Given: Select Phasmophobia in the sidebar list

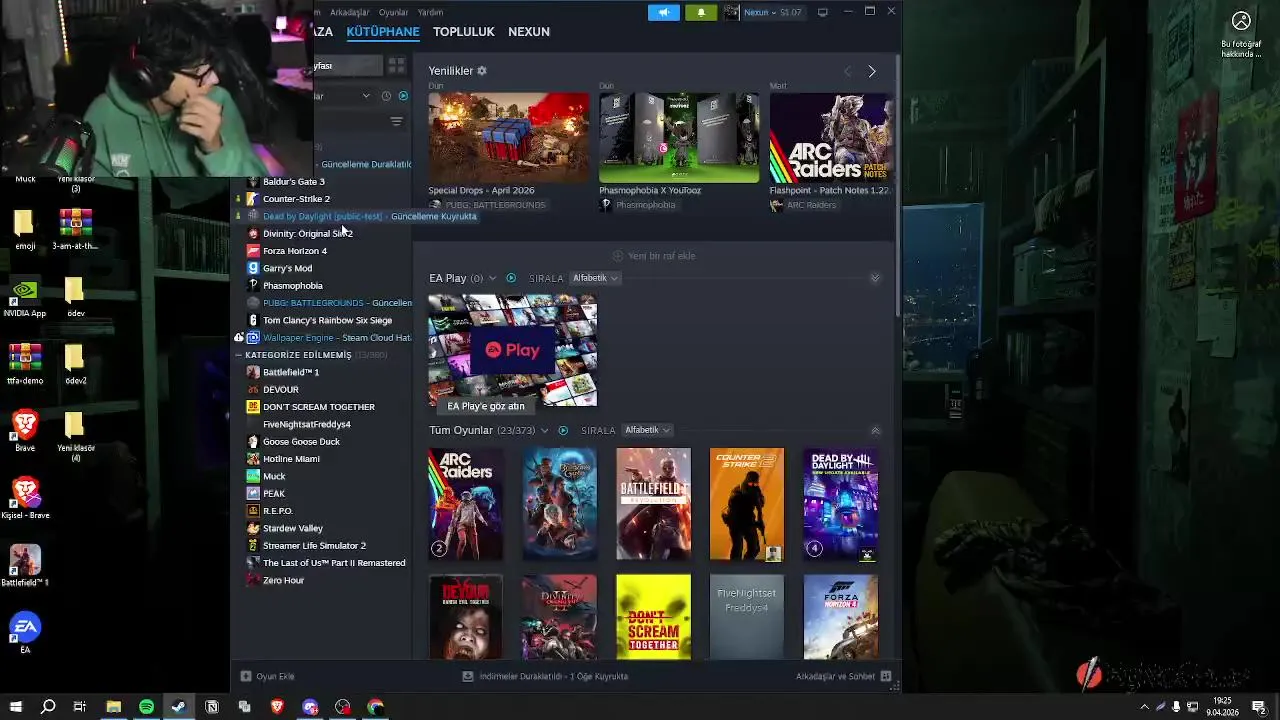Looking at the screenshot, I should (x=292, y=286).
